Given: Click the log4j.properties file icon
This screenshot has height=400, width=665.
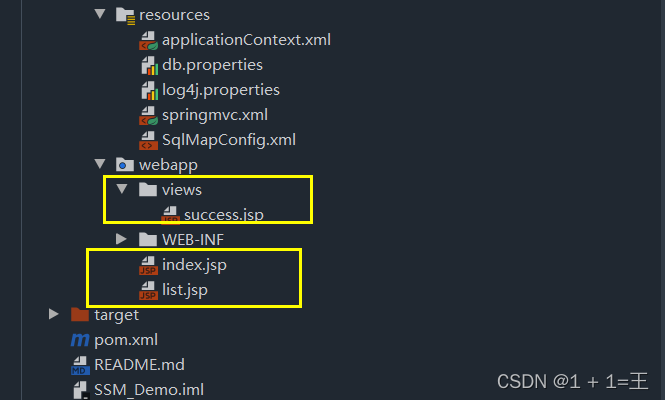Looking at the screenshot, I should click(x=148, y=91).
